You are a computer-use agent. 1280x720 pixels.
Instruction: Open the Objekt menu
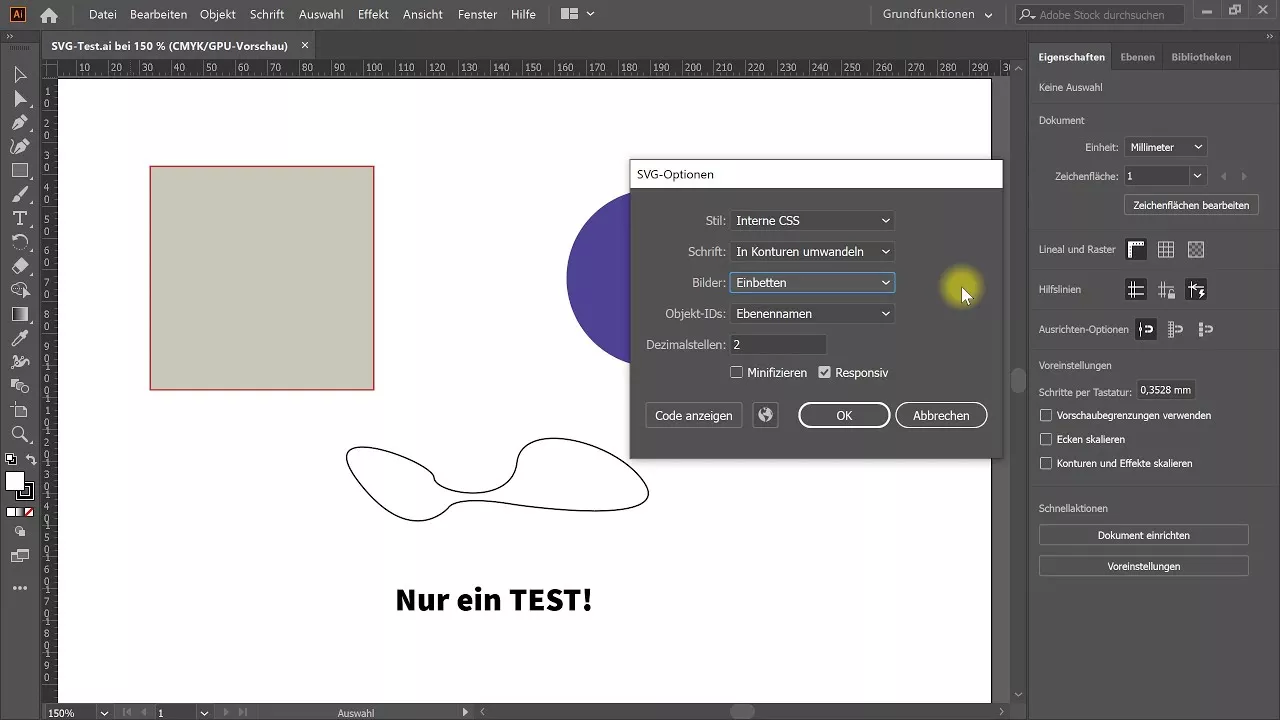tap(217, 14)
